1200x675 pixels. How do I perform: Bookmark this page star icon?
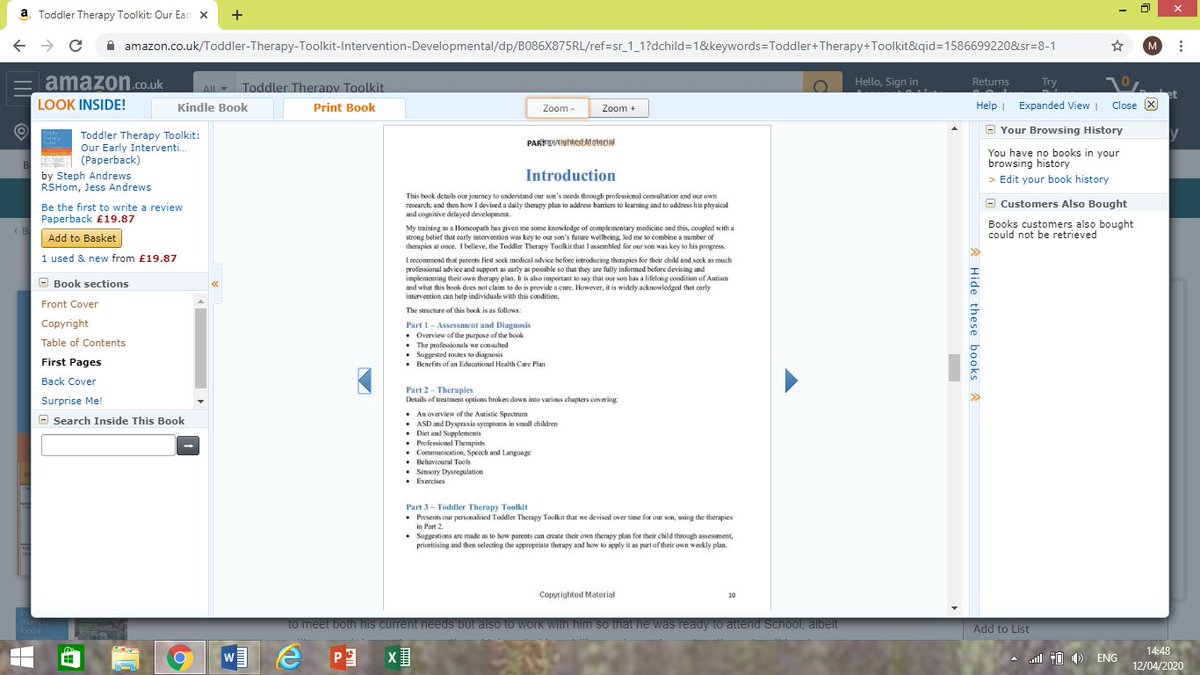pos(1118,46)
